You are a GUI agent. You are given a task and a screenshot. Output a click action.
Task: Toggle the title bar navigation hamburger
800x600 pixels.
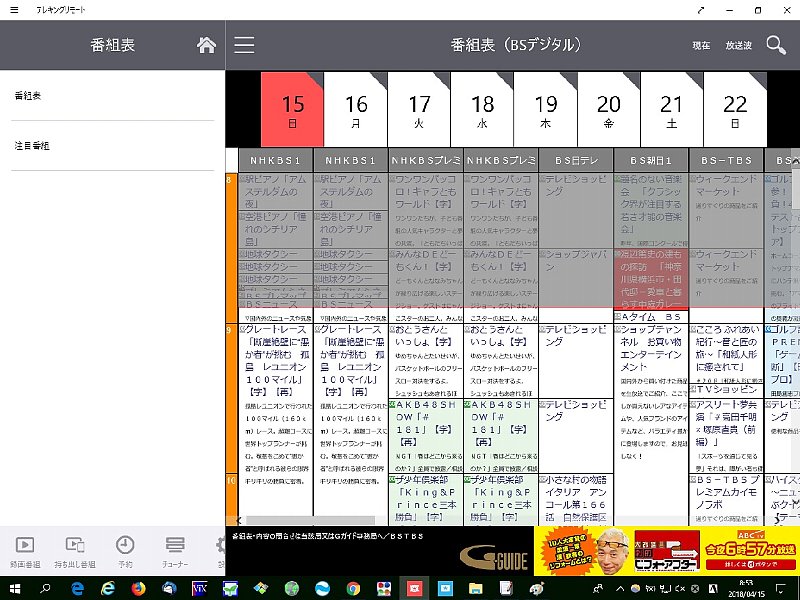click(x=14, y=10)
